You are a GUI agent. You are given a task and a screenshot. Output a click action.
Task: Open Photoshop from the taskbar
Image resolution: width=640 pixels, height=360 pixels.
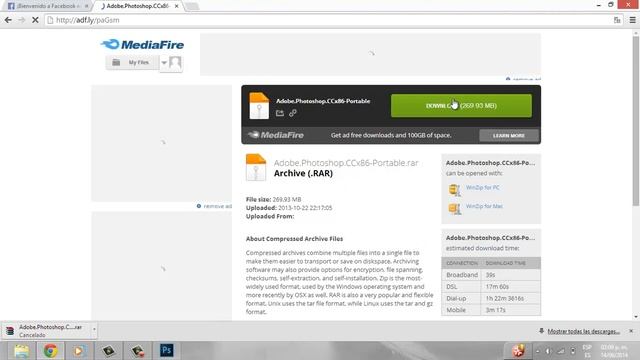167,350
